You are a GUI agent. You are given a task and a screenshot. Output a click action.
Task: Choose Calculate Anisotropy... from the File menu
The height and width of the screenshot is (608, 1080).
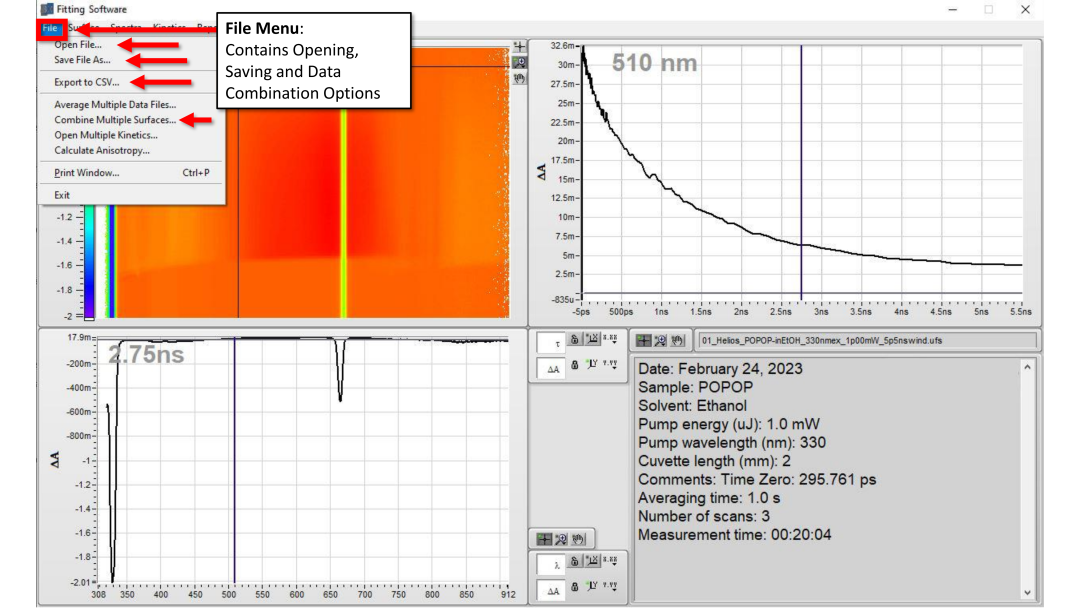[102, 150]
